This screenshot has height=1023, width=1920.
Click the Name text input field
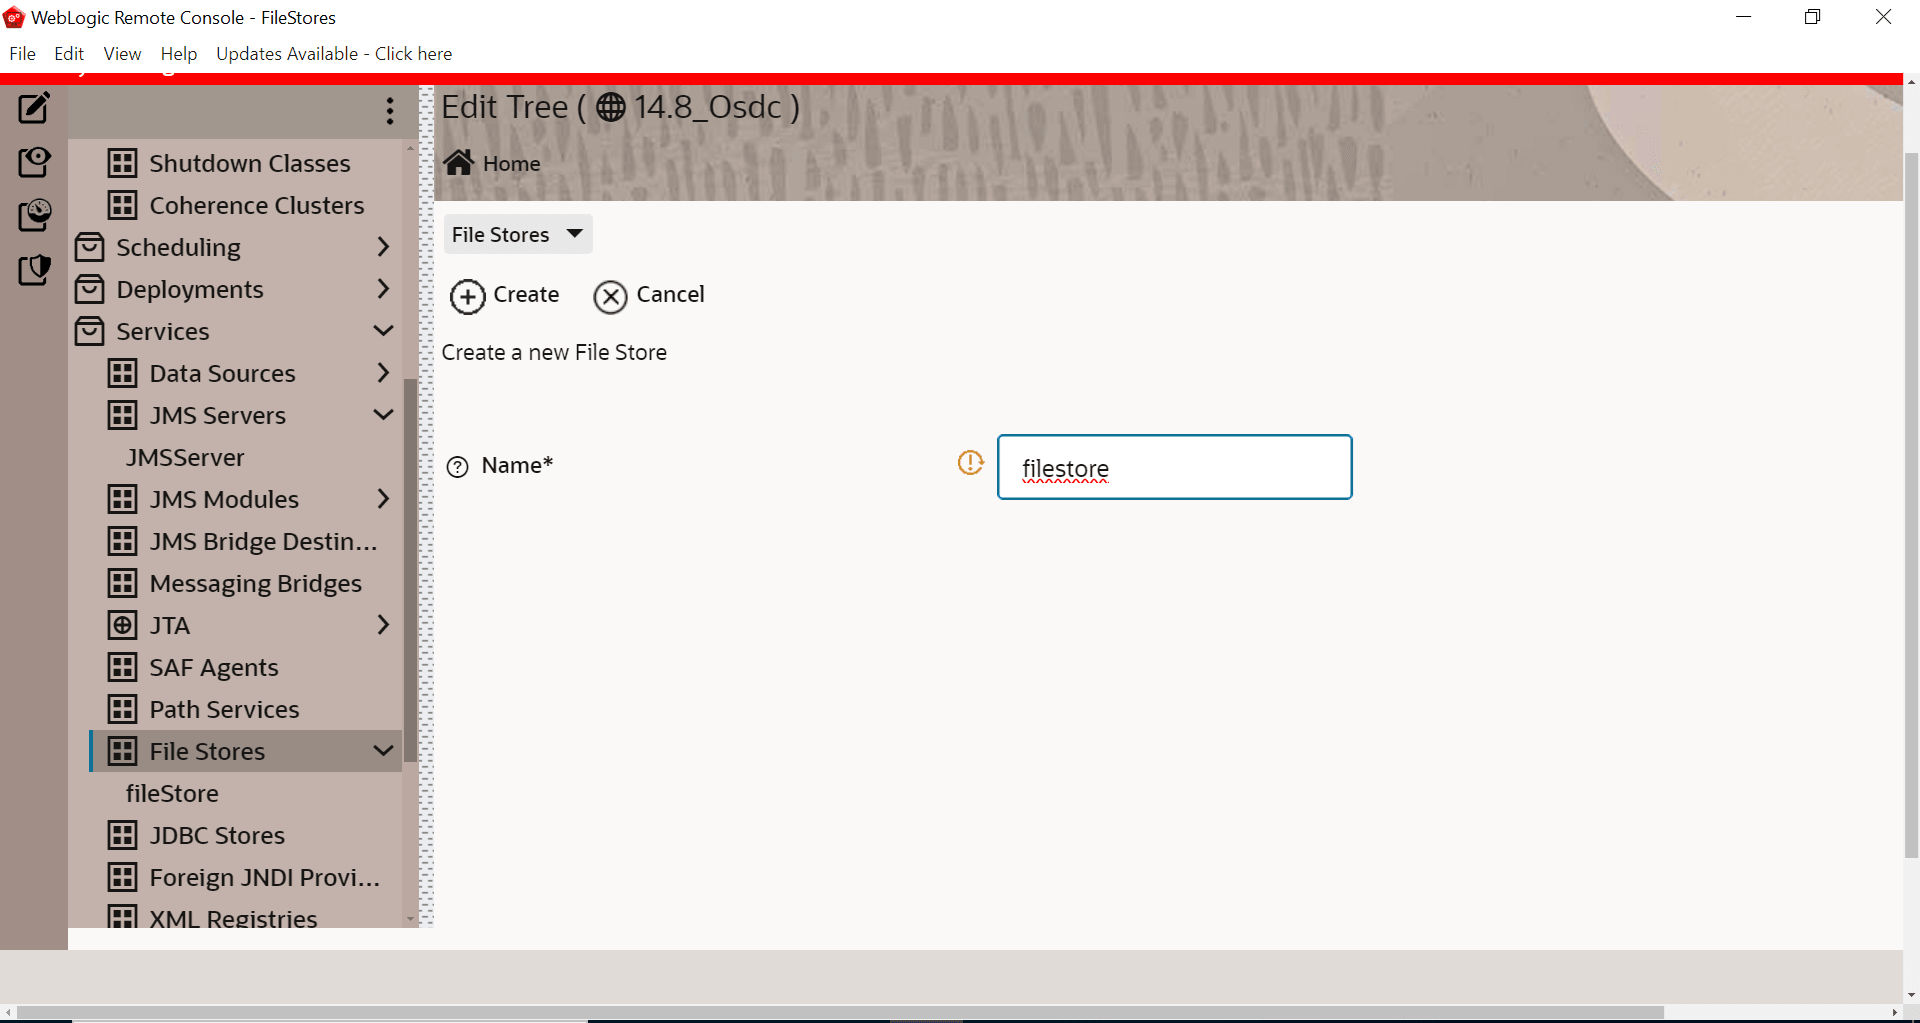coord(1174,467)
